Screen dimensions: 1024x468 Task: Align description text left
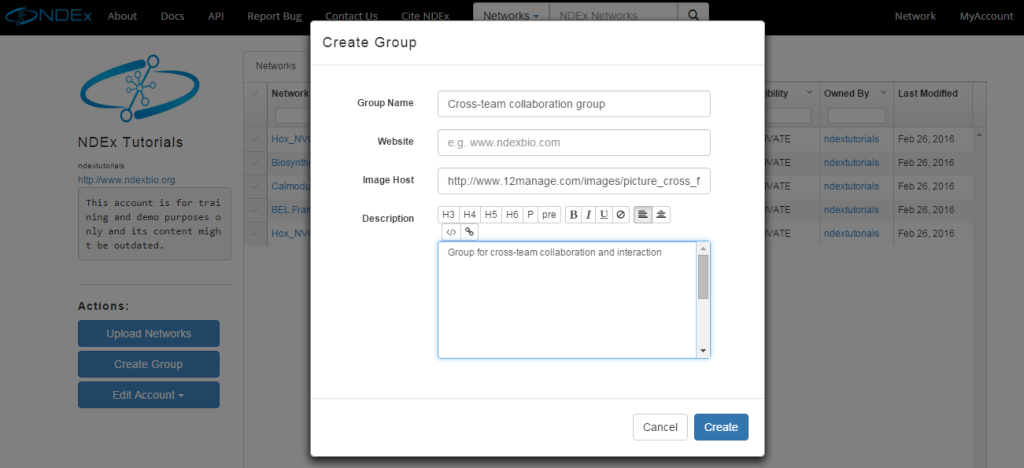click(x=643, y=215)
